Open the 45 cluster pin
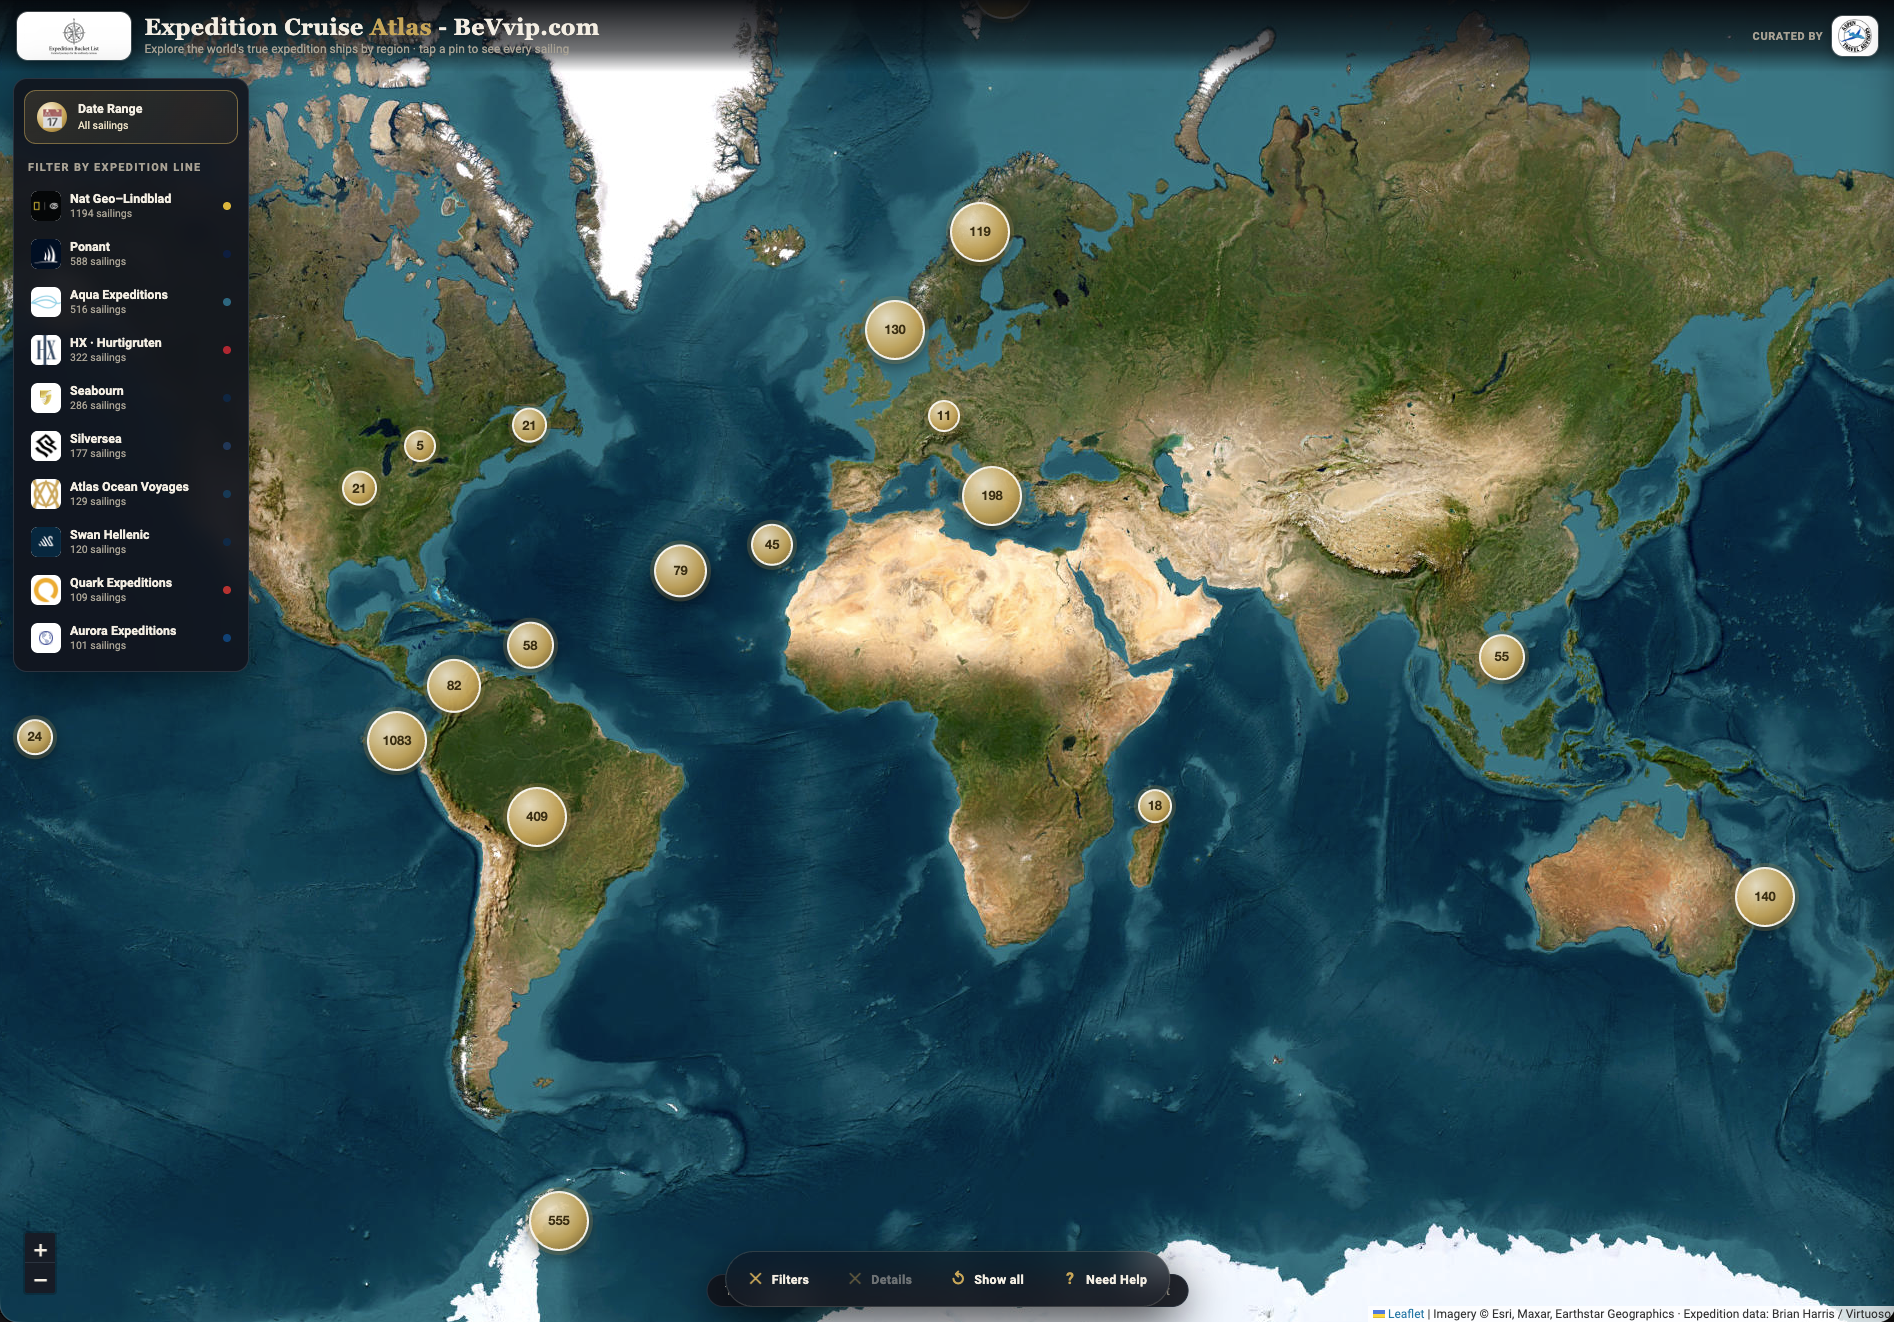The image size is (1894, 1322). pyautogui.click(x=772, y=545)
